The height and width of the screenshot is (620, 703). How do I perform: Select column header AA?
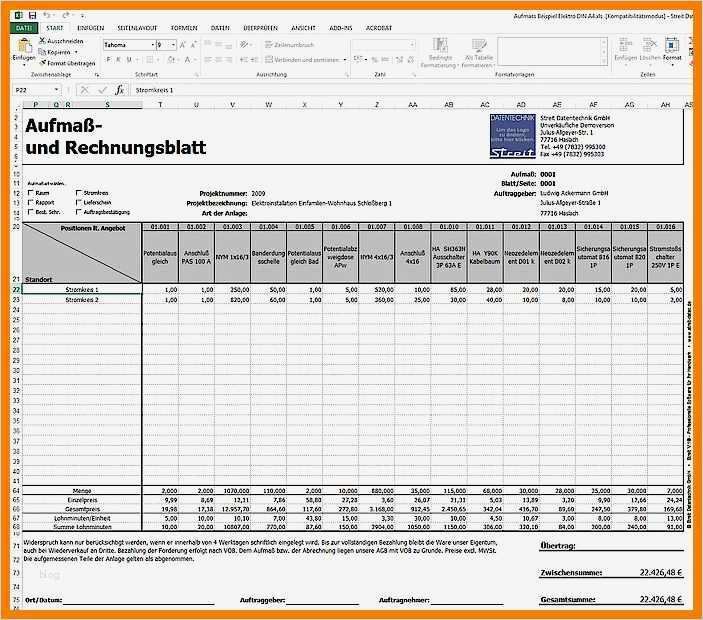click(412, 104)
